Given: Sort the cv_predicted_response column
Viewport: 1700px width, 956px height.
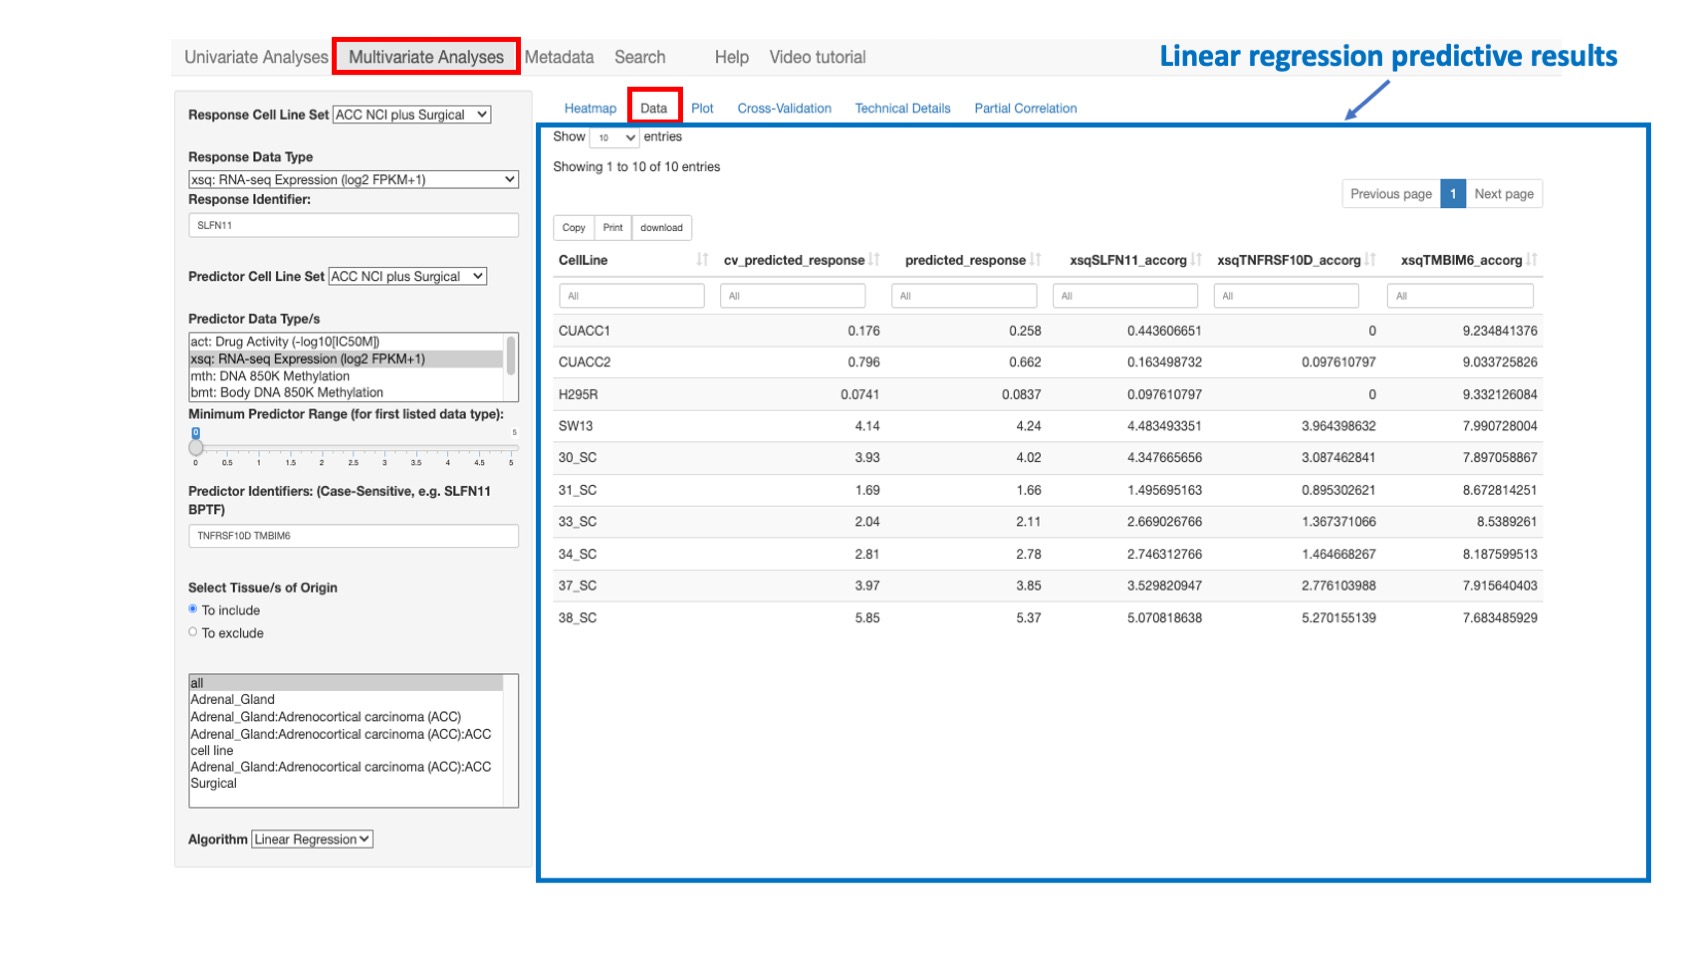Looking at the screenshot, I should pos(873,259).
